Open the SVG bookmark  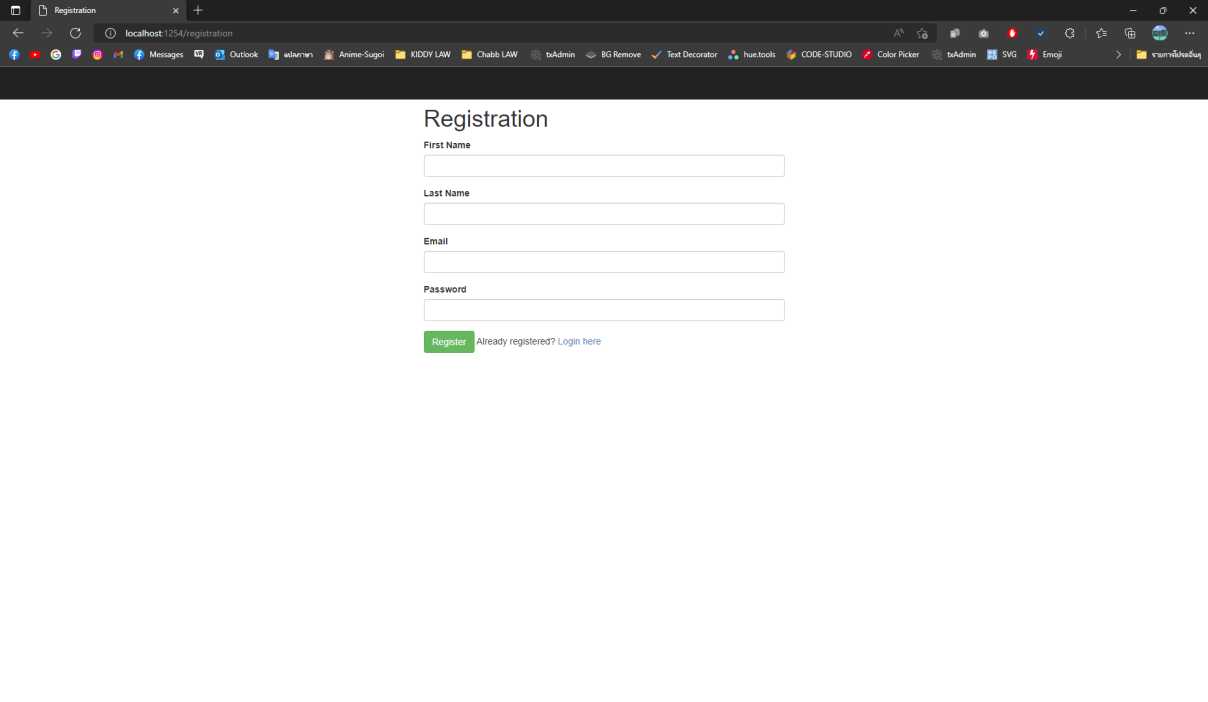click(1001, 55)
